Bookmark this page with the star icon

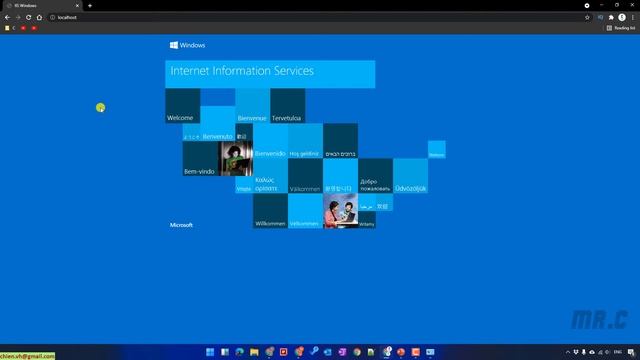[x=587, y=18]
